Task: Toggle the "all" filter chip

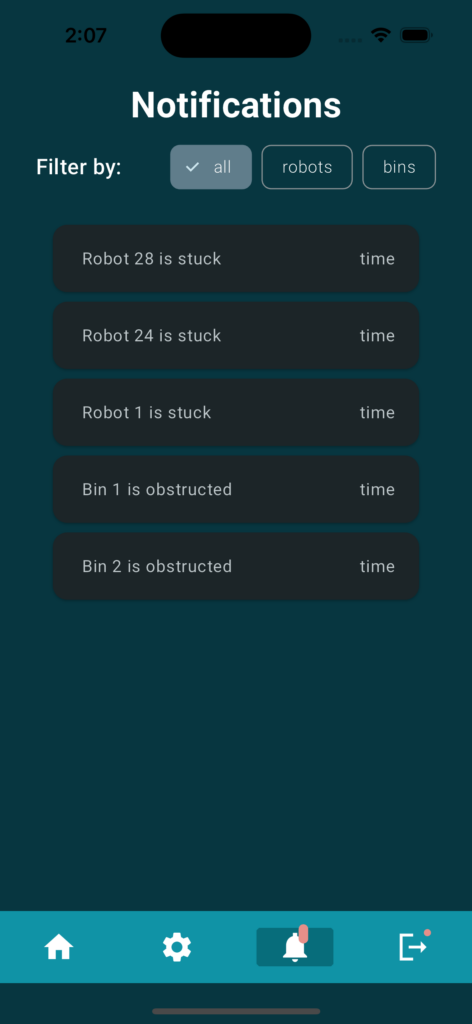Action: coord(211,167)
